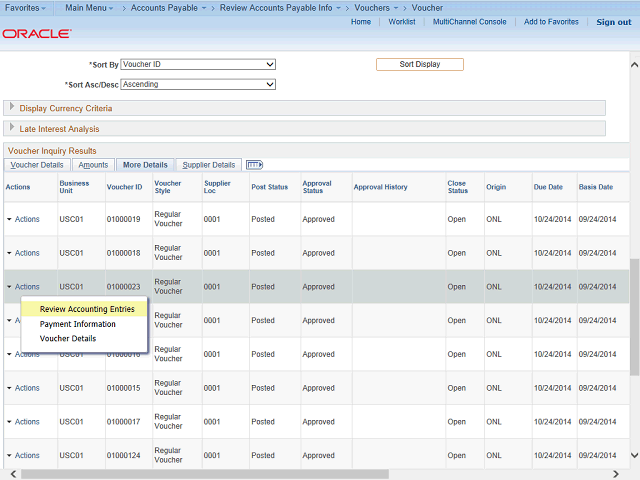The width and height of the screenshot is (640, 480).
Task: Click the Show All Columns icon
Action: coord(253,165)
